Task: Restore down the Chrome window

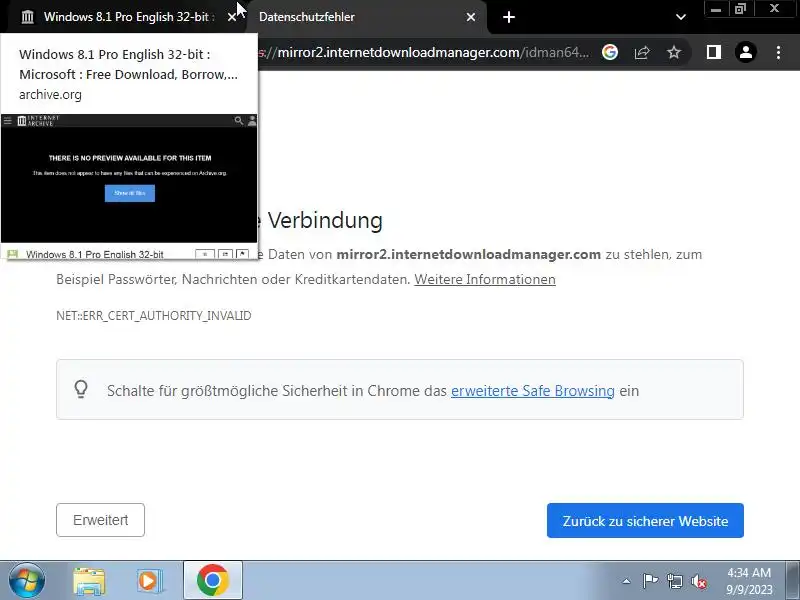Action: click(x=740, y=9)
